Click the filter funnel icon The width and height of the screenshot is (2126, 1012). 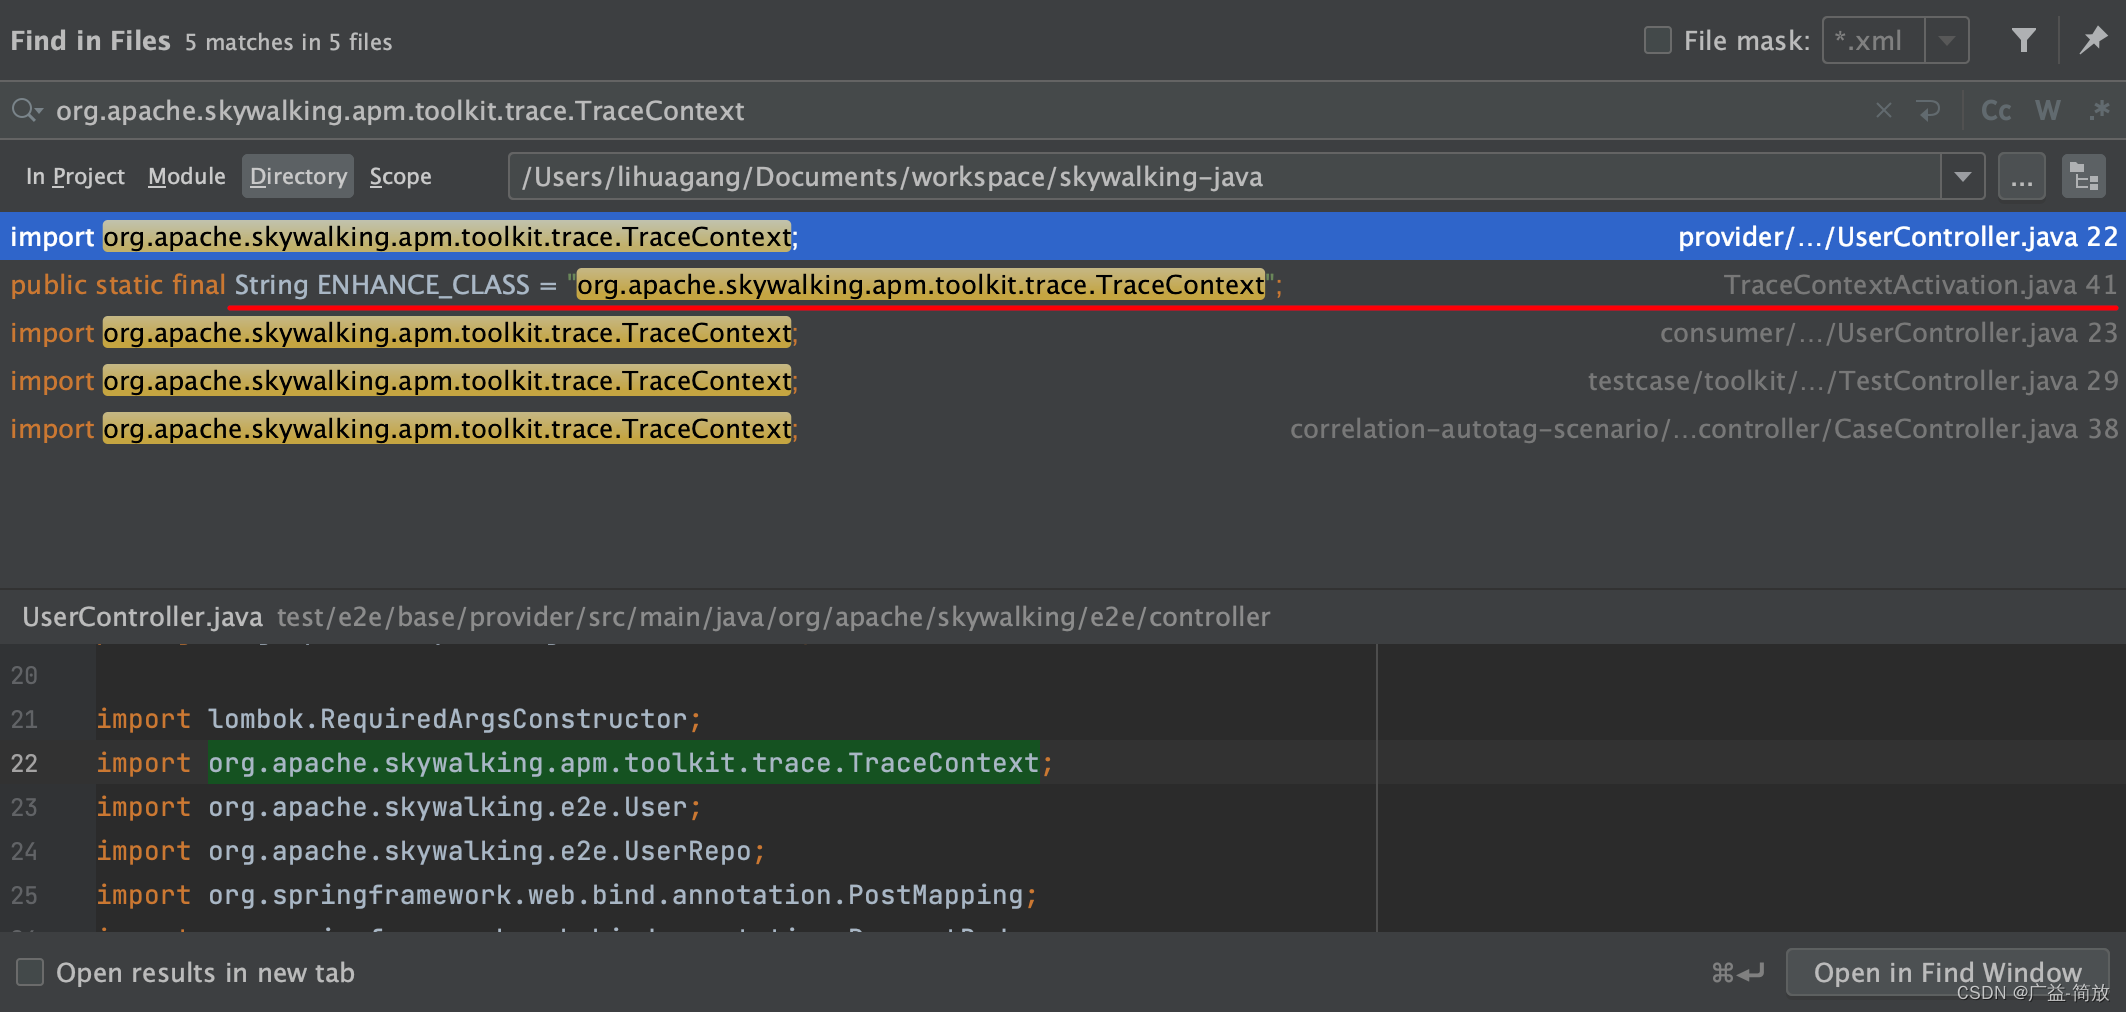(x=2023, y=41)
